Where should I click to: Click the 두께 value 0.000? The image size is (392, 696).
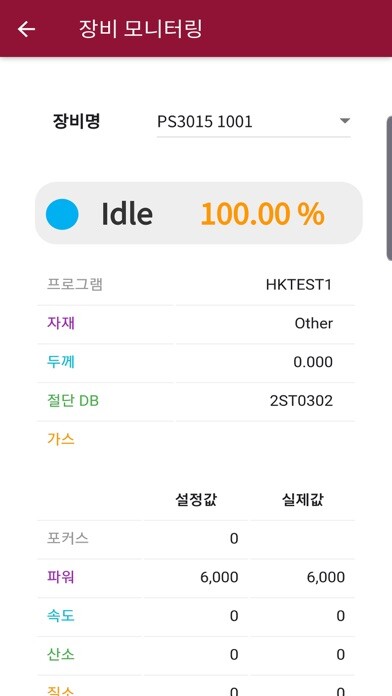click(313, 362)
